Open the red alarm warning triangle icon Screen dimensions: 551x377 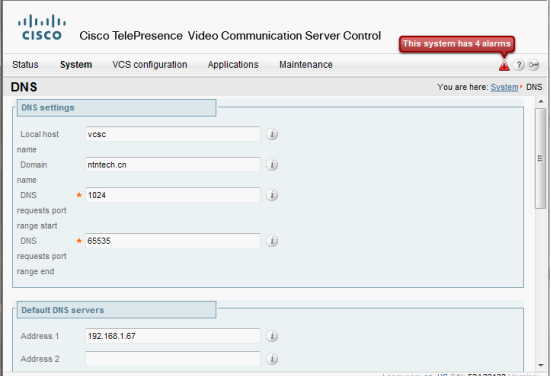coord(504,65)
